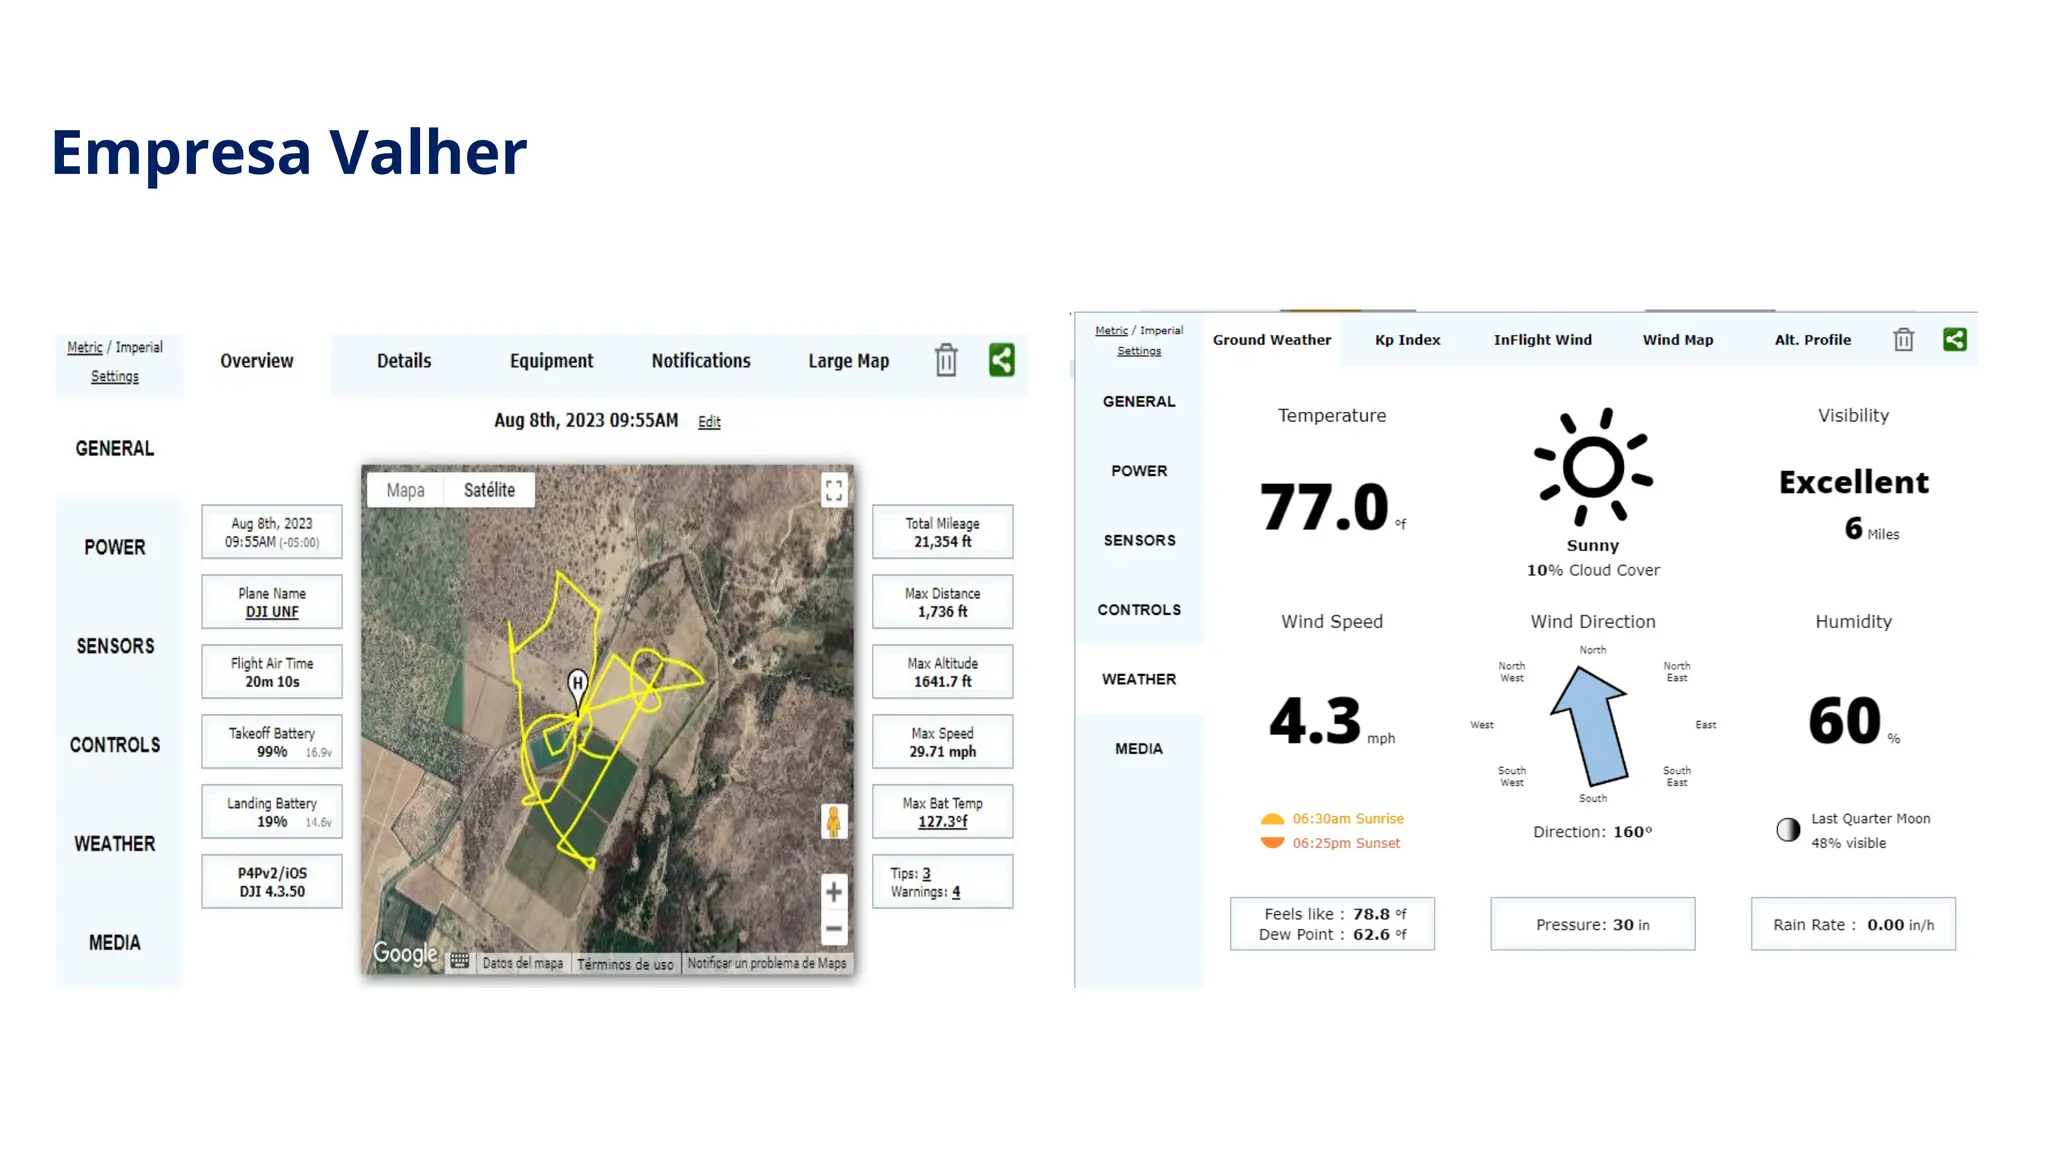Zoom out on the flight map
Viewport: 2048px width, 1152px height.
pos(833,929)
